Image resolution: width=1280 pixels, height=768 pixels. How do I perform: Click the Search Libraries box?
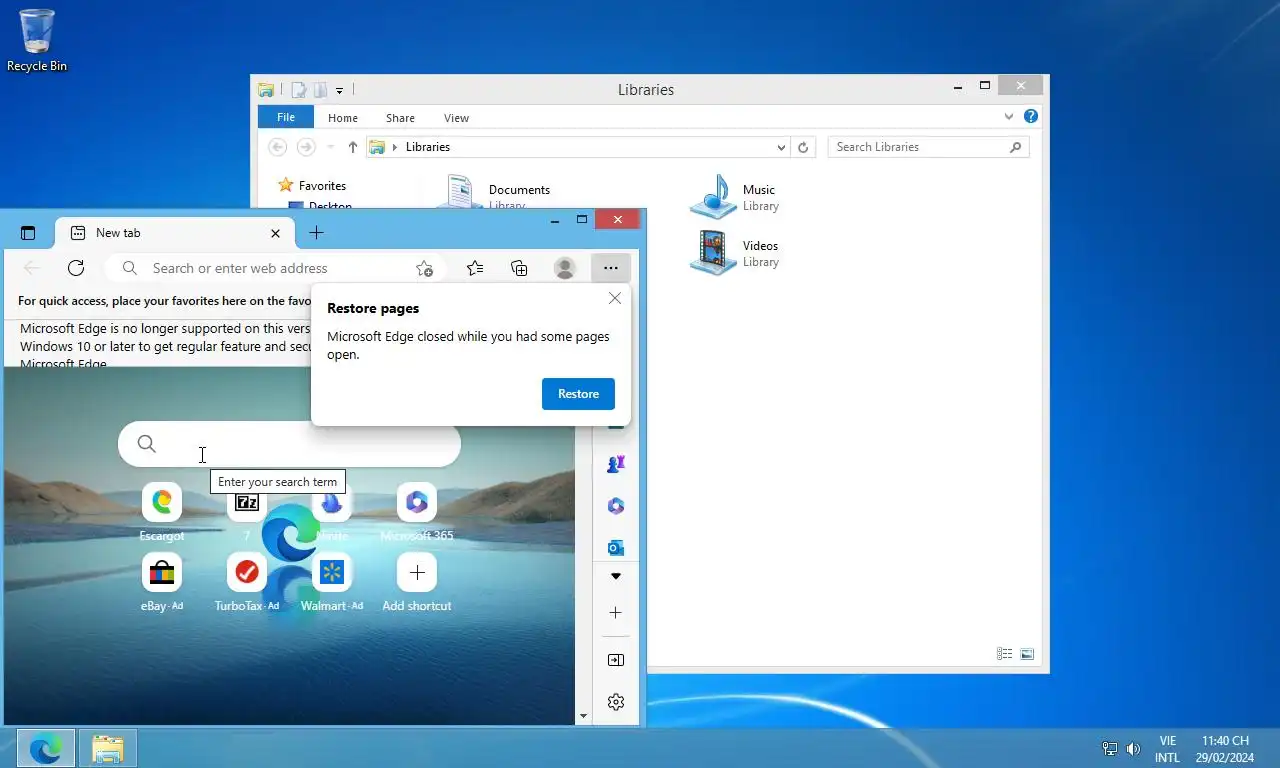click(x=927, y=147)
